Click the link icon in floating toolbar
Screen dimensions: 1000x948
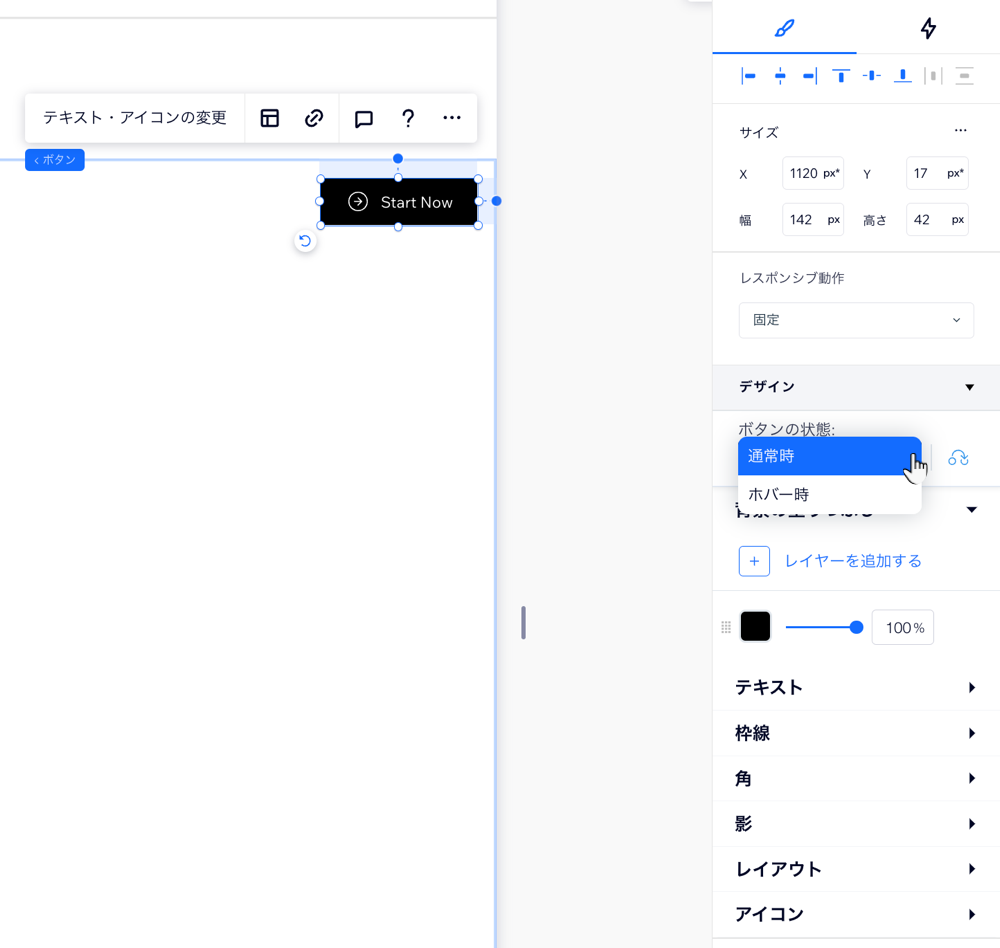pyautogui.click(x=314, y=118)
